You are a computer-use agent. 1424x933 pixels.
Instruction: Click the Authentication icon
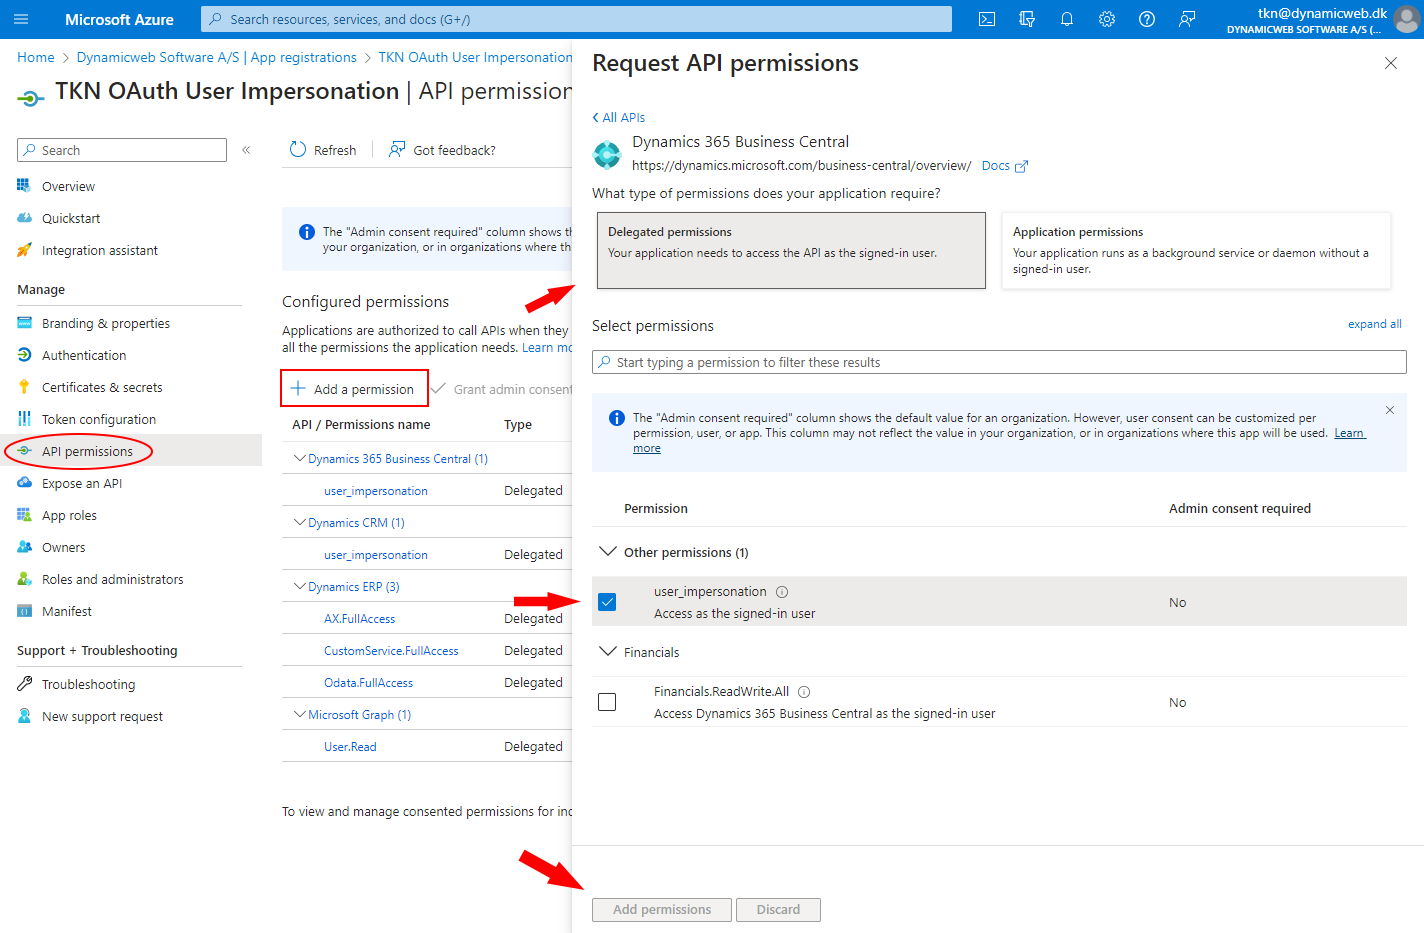click(24, 355)
